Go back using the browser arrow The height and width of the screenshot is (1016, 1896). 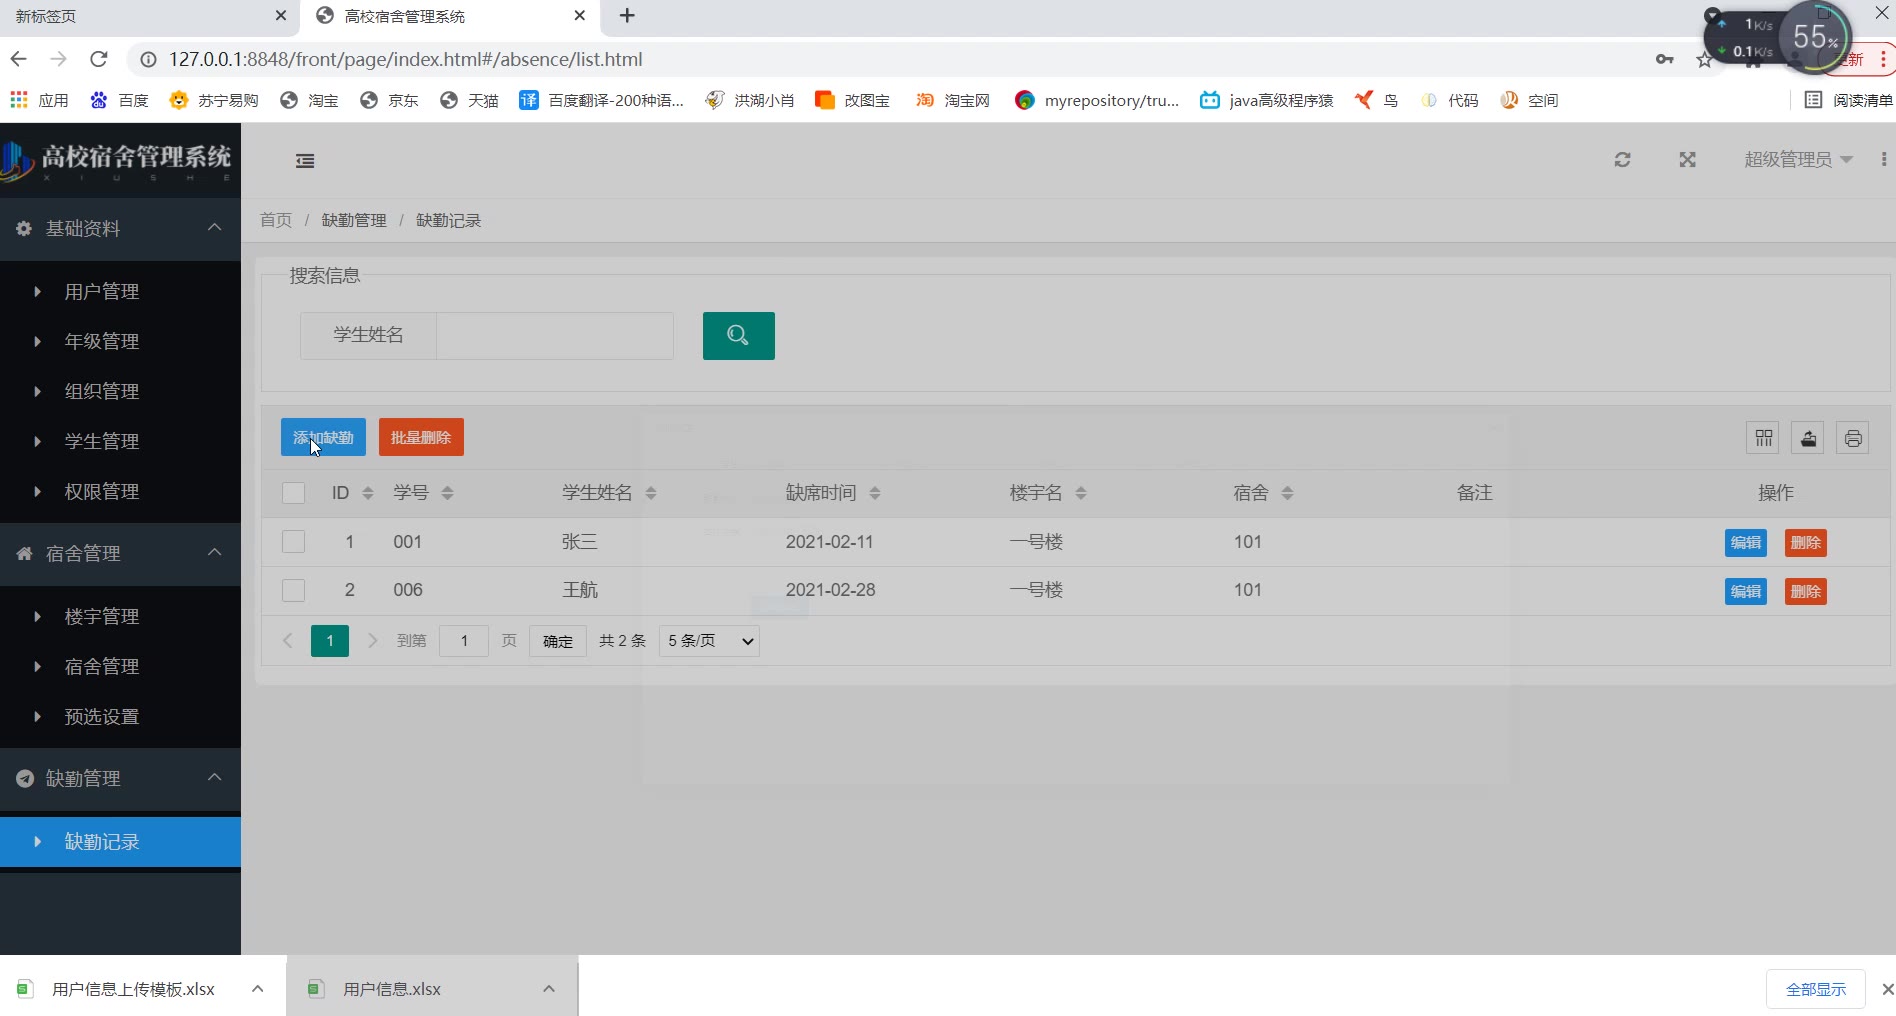pyautogui.click(x=18, y=59)
